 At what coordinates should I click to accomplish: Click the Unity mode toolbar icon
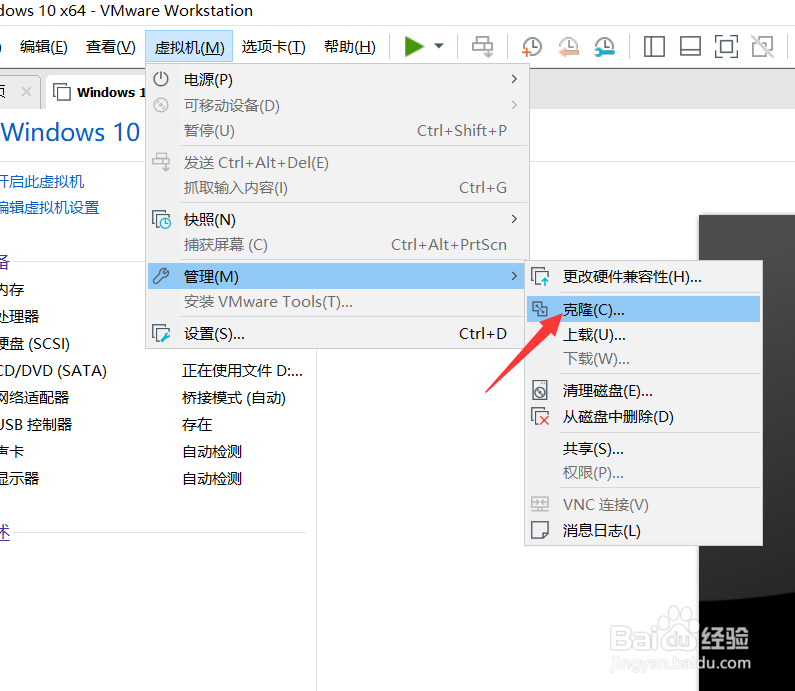click(x=762, y=47)
